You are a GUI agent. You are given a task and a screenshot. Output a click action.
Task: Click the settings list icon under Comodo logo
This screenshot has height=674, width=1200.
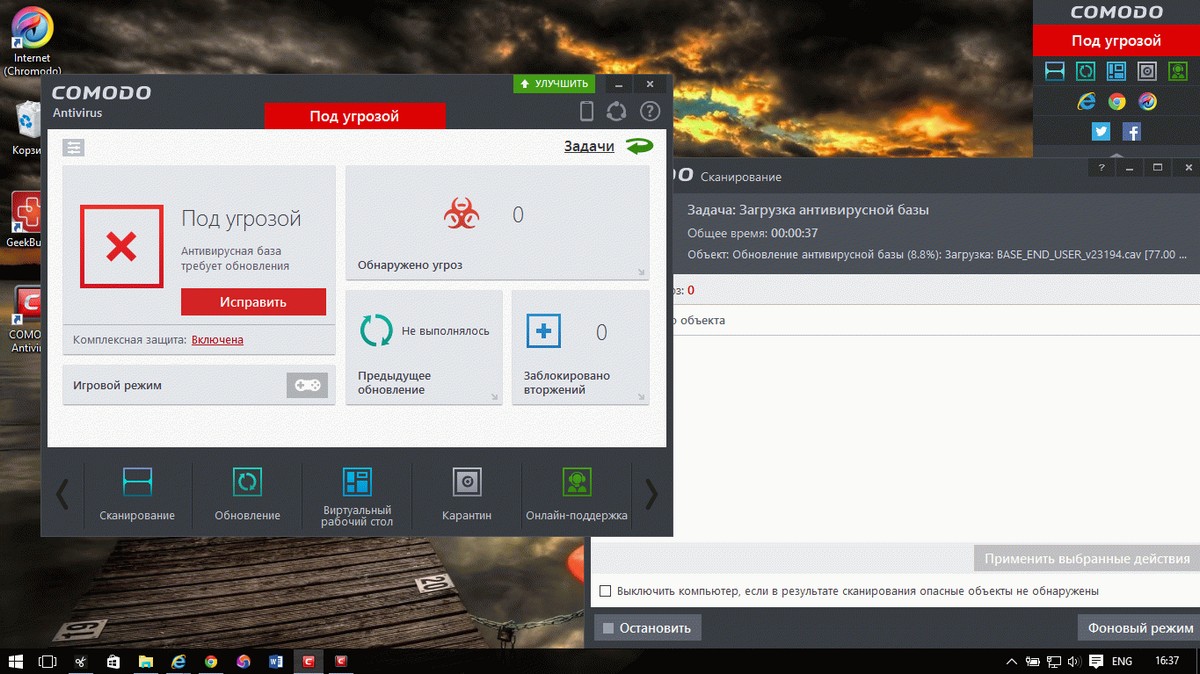pos(73,147)
